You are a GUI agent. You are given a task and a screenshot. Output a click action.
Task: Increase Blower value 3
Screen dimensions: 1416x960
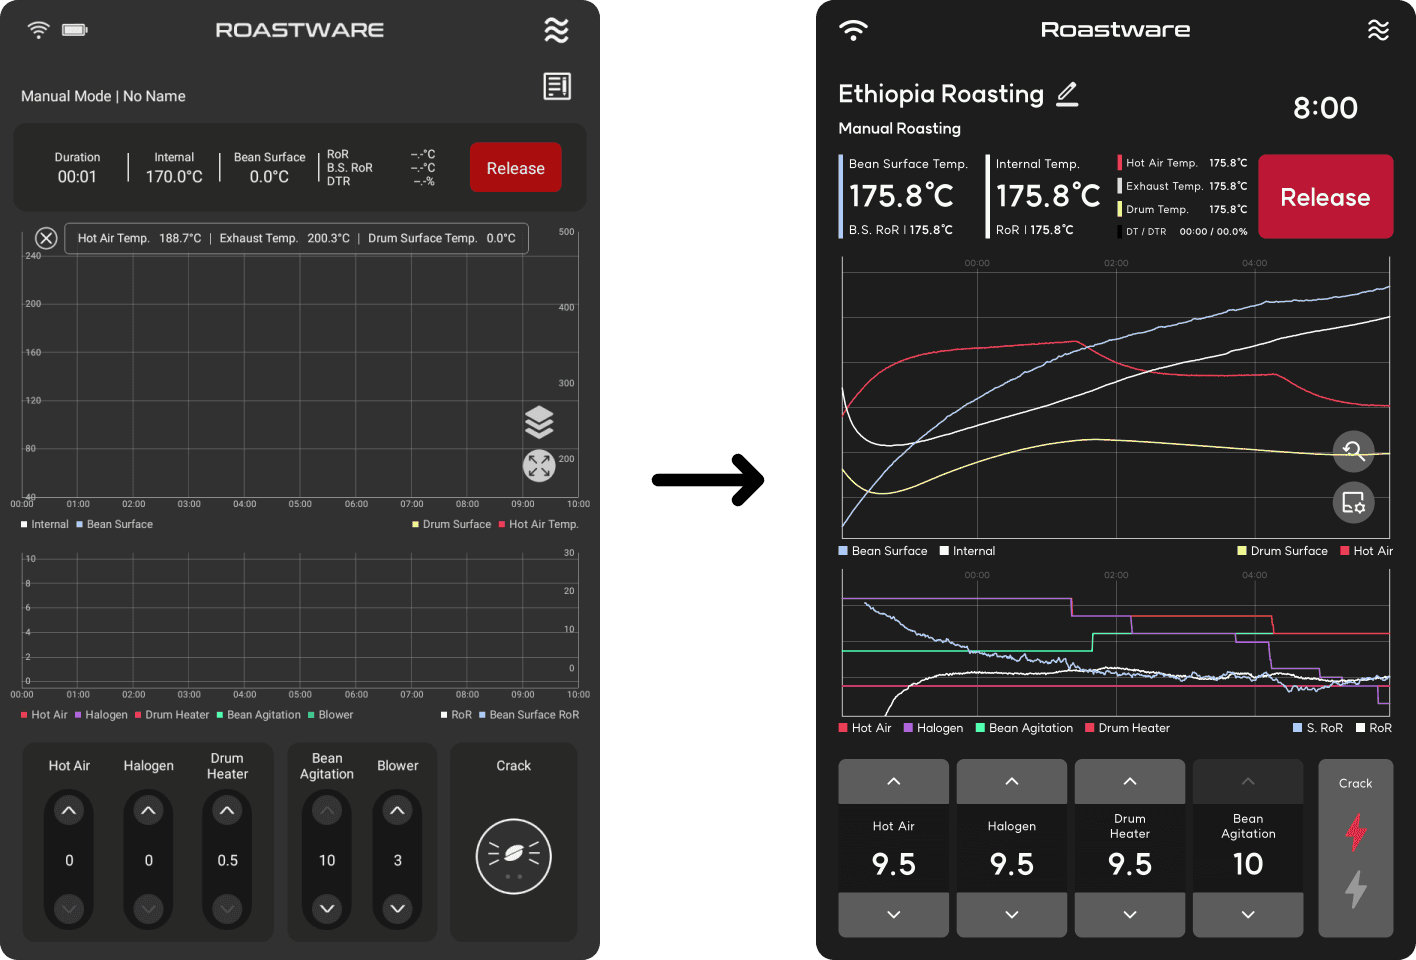click(398, 810)
